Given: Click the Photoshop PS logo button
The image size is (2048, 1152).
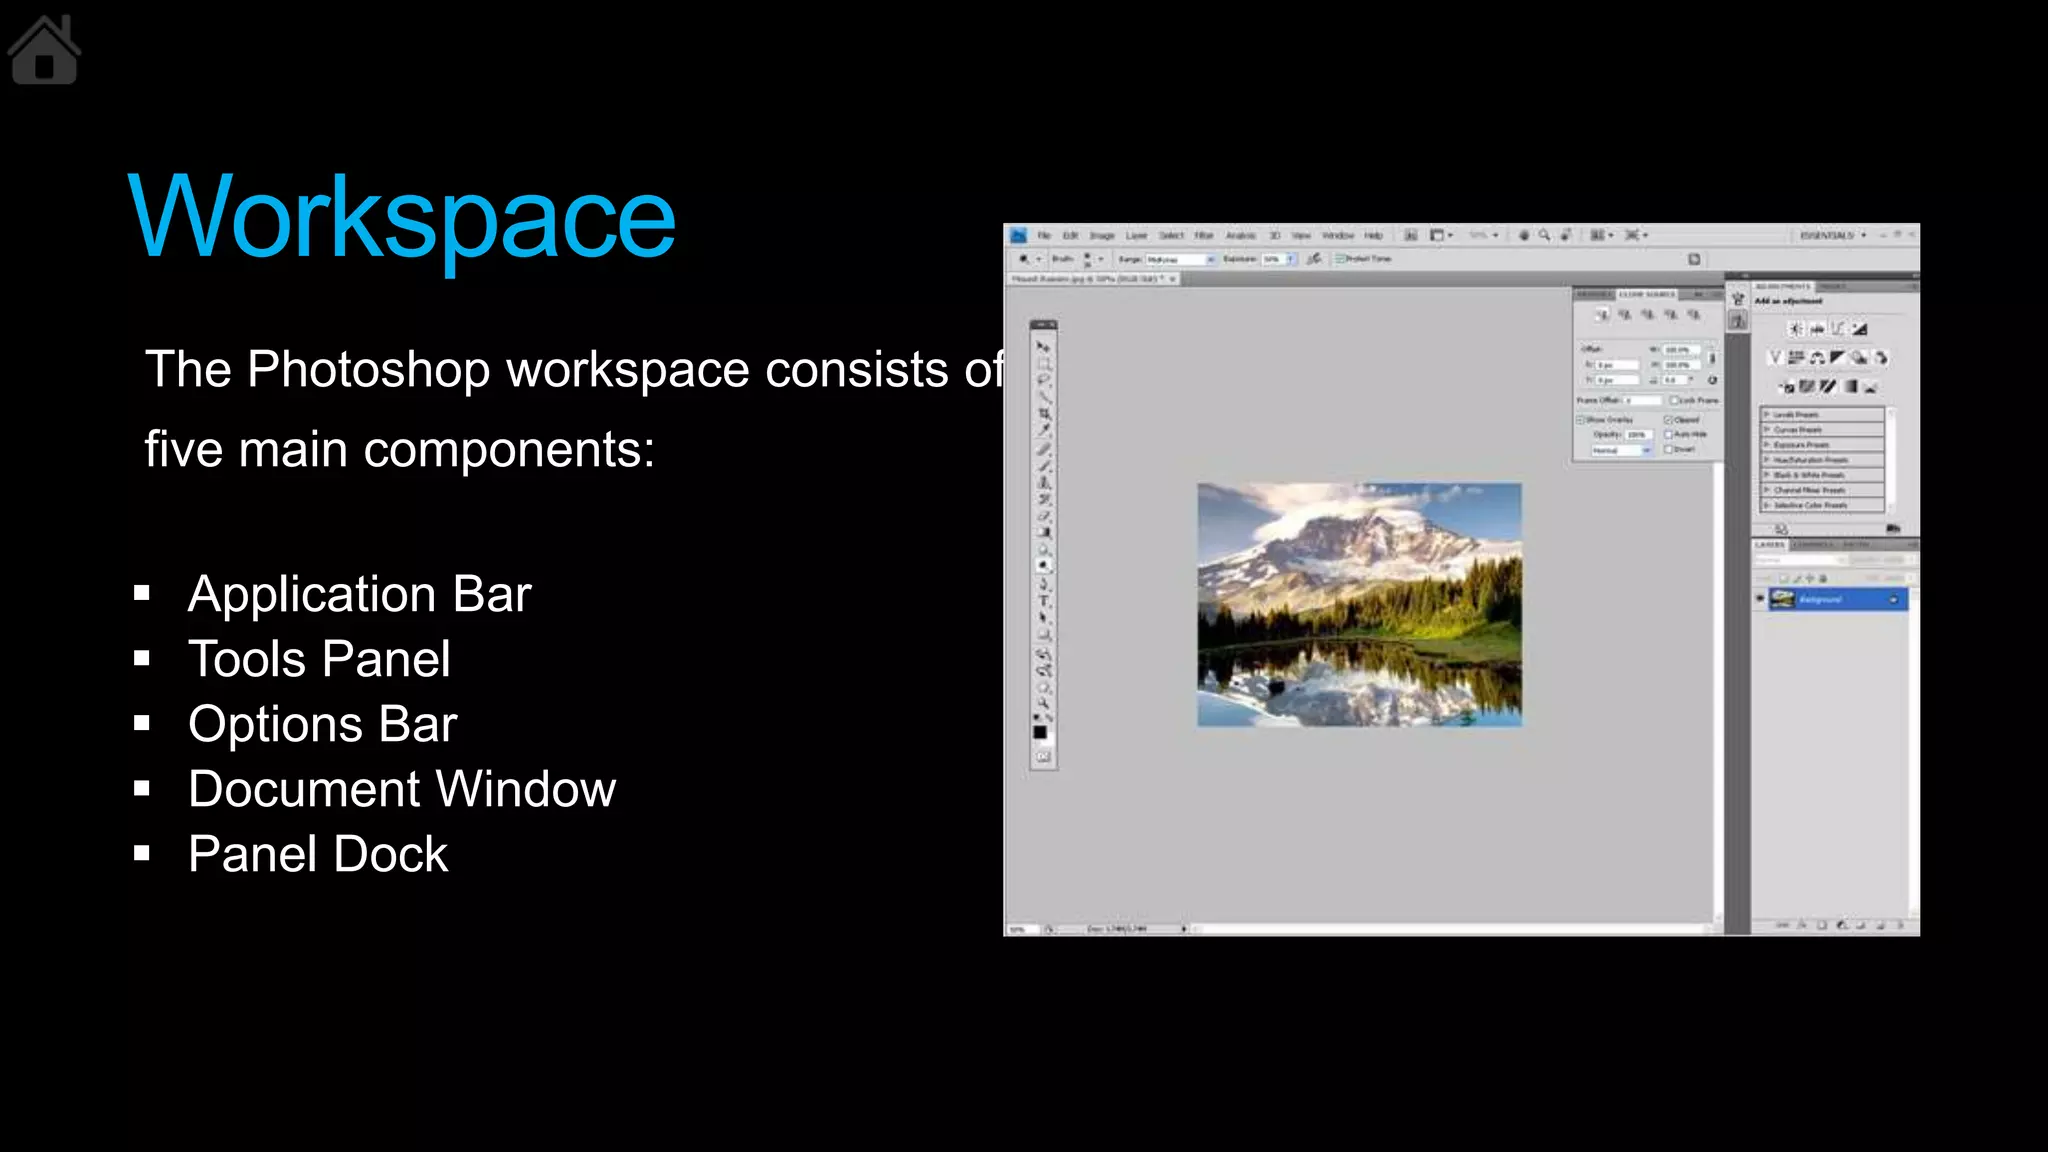Looking at the screenshot, I should click(1019, 235).
